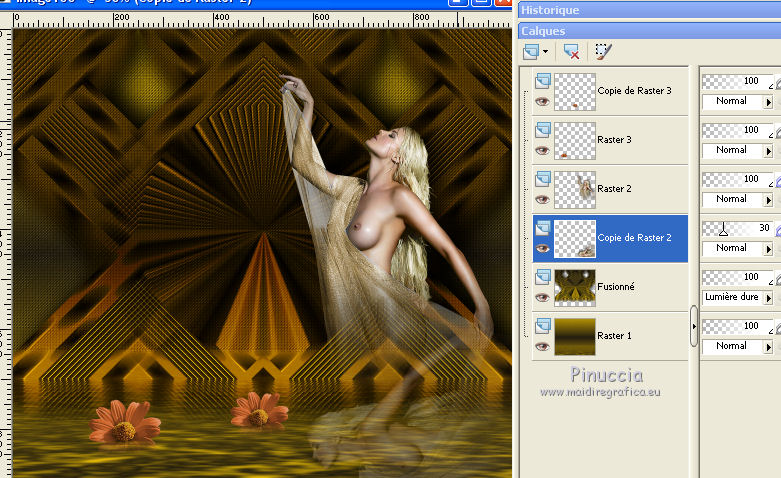Select the Raster 2 layer name

tap(614, 189)
